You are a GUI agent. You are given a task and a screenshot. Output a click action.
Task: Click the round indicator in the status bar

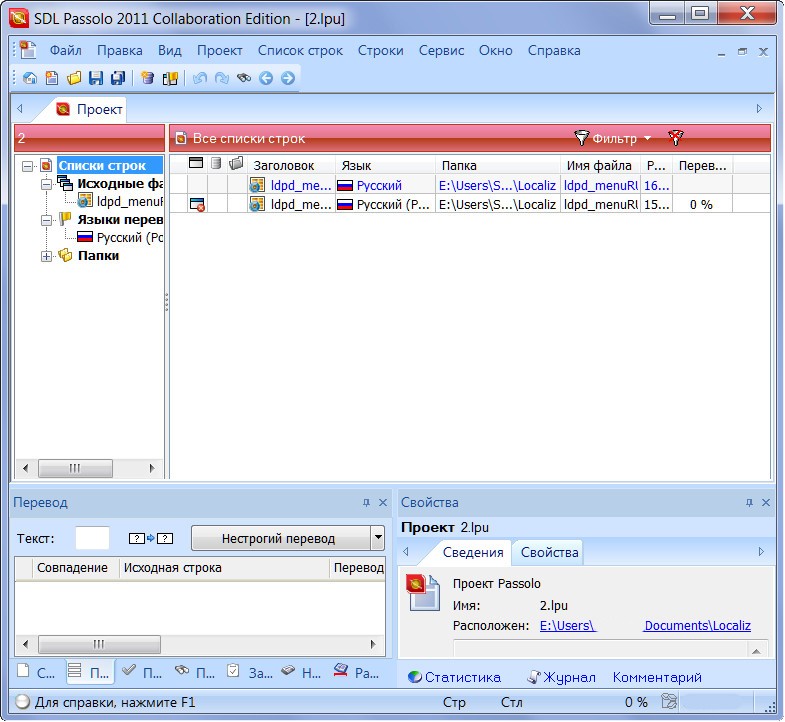point(23,702)
